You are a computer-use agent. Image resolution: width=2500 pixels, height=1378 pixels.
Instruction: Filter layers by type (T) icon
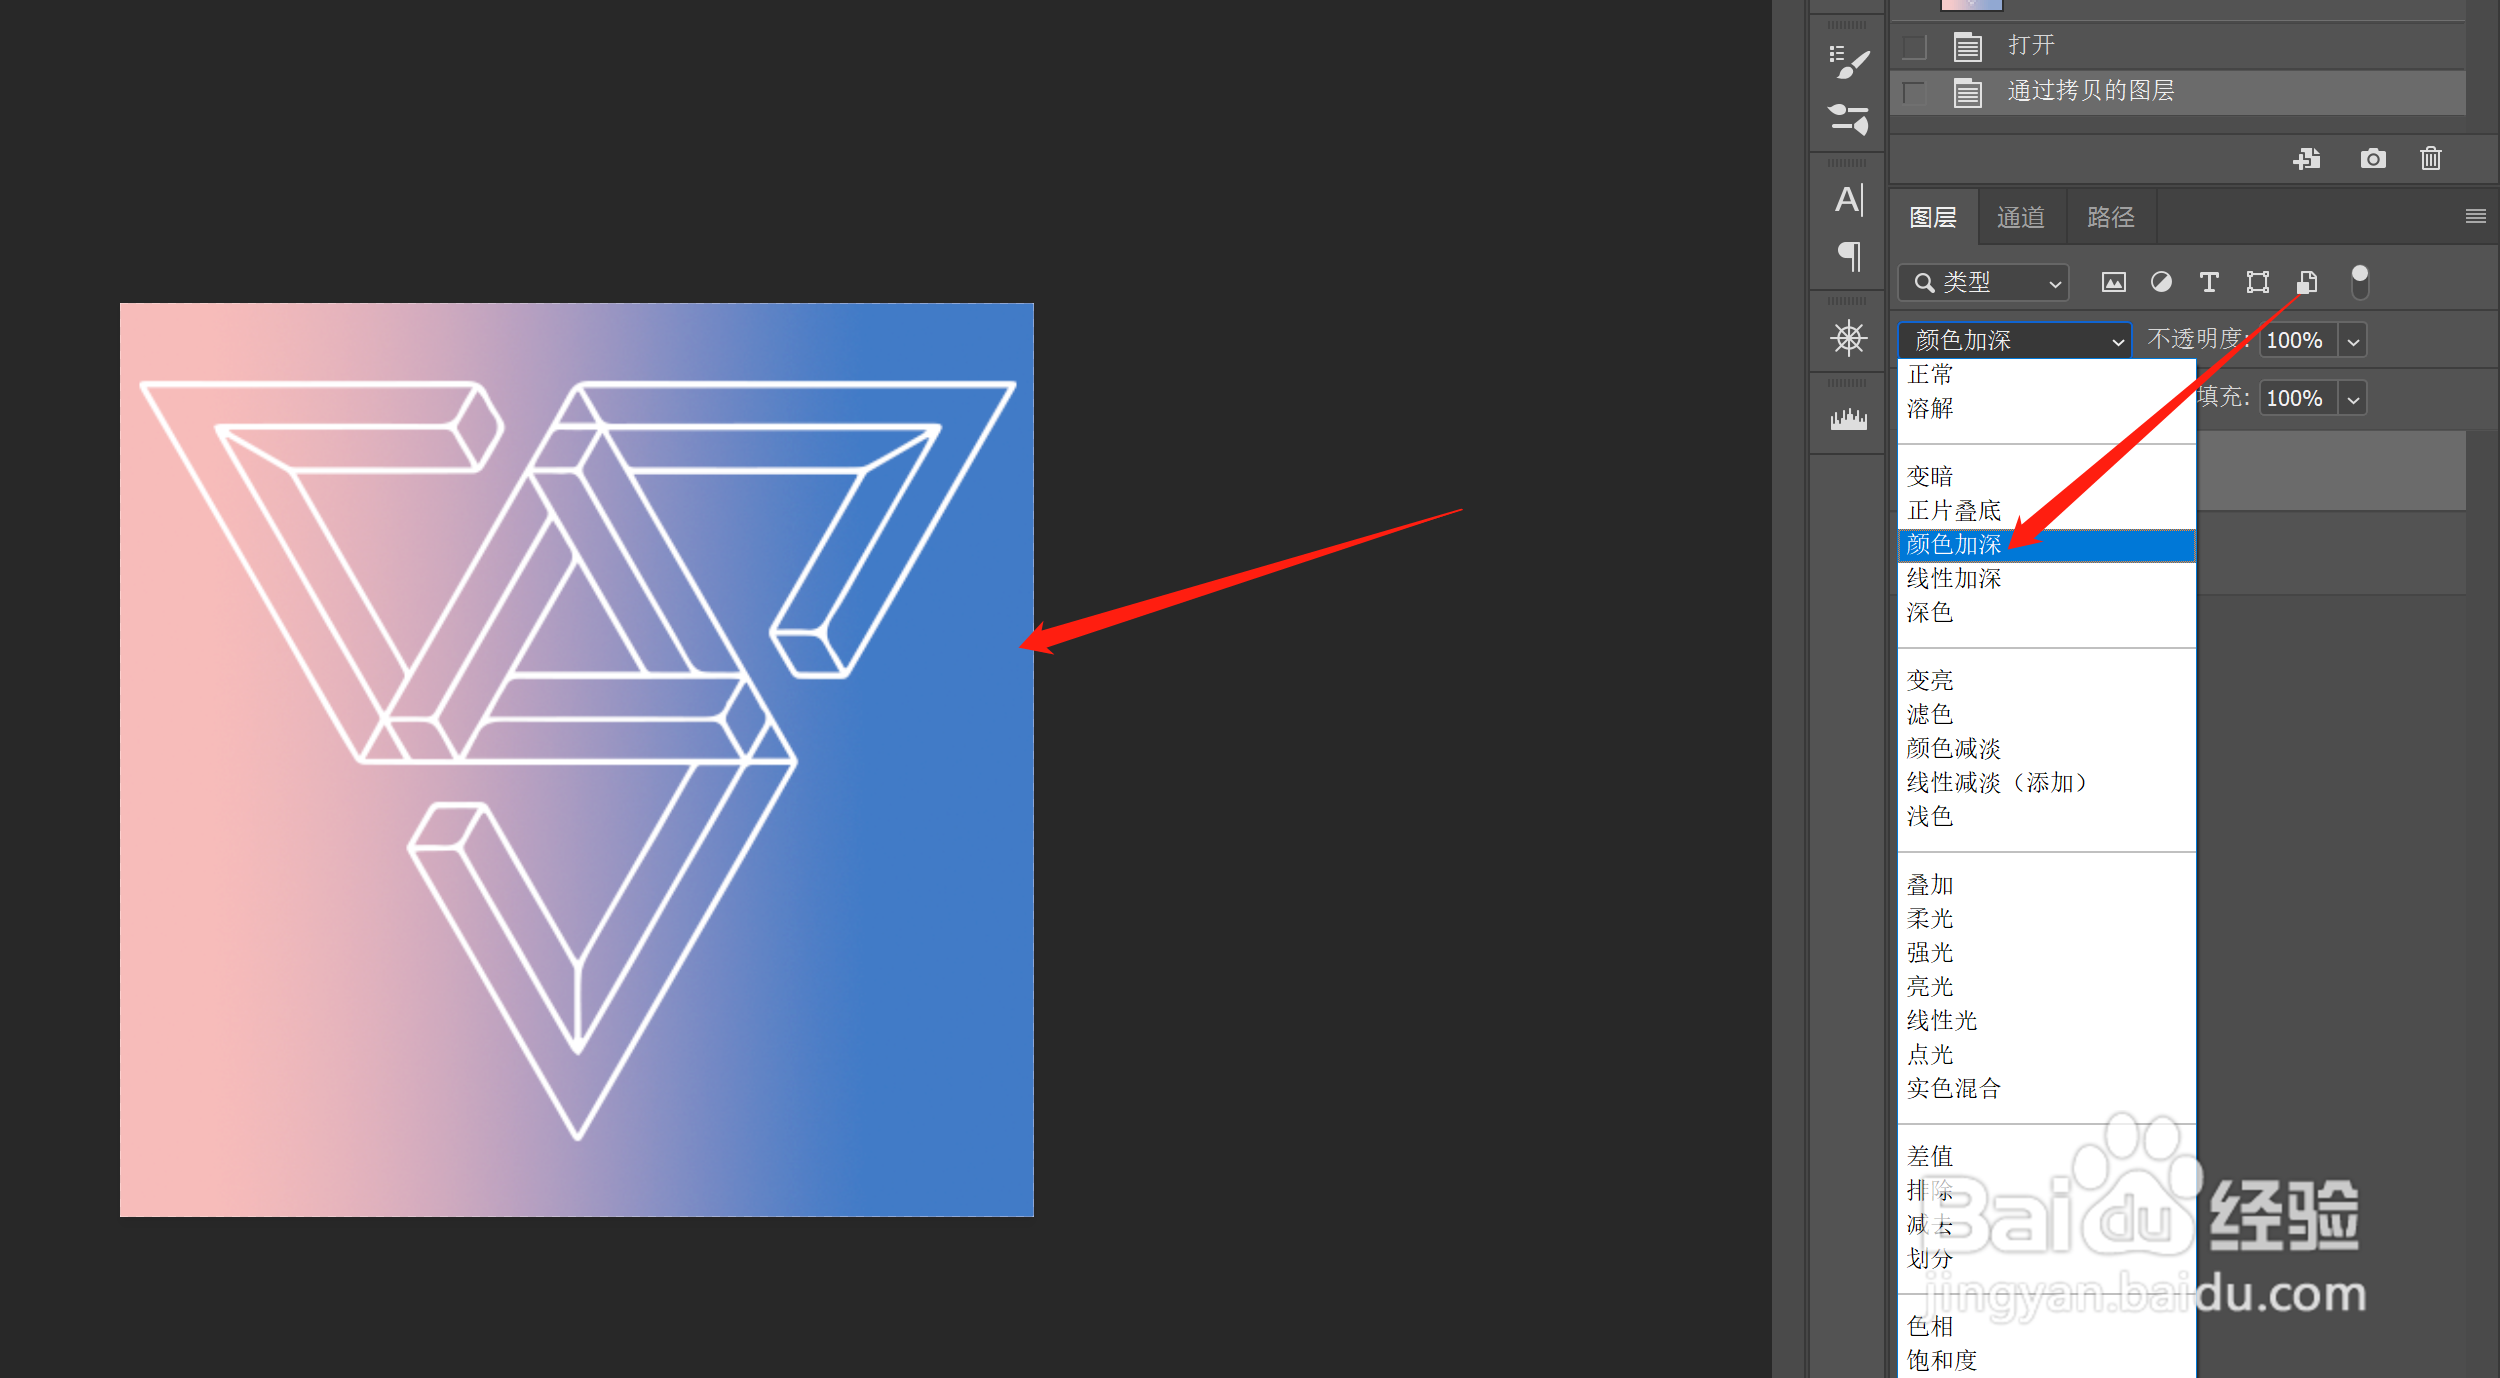pyautogui.click(x=2209, y=283)
